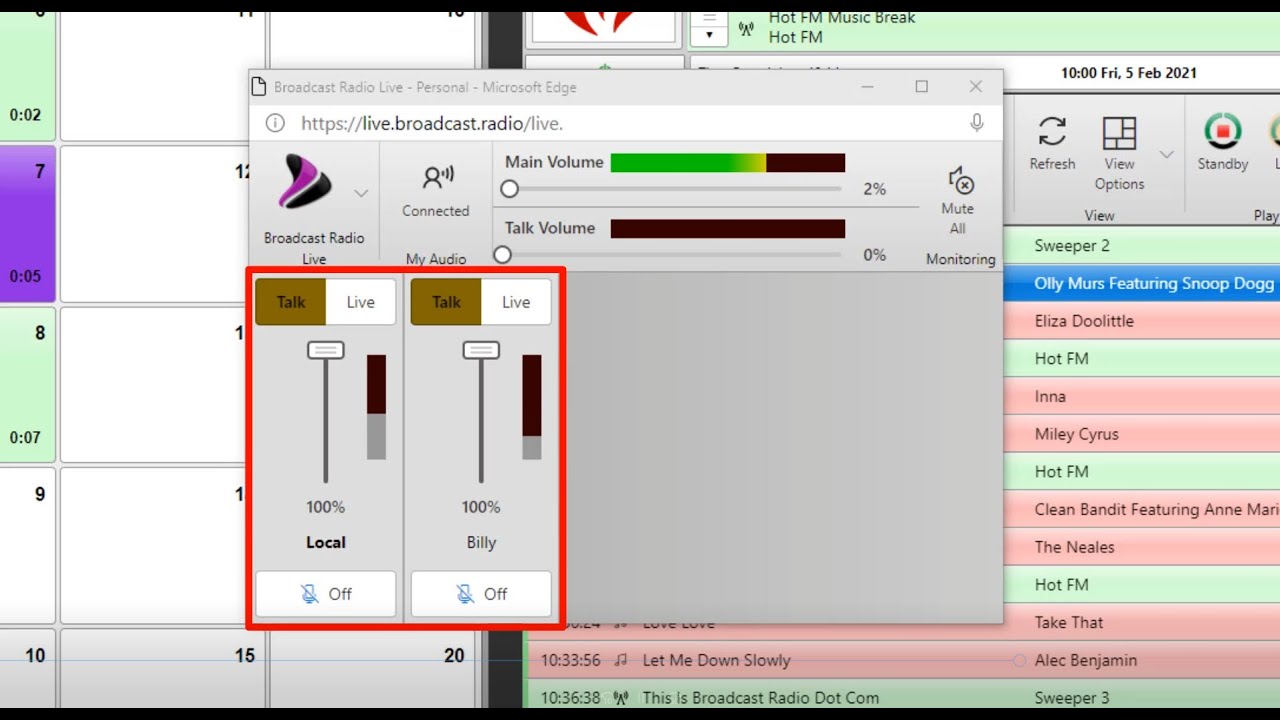The width and height of the screenshot is (1280, 720).
Task: Select Talk mode for Billy channel
Action: (447, 302)
